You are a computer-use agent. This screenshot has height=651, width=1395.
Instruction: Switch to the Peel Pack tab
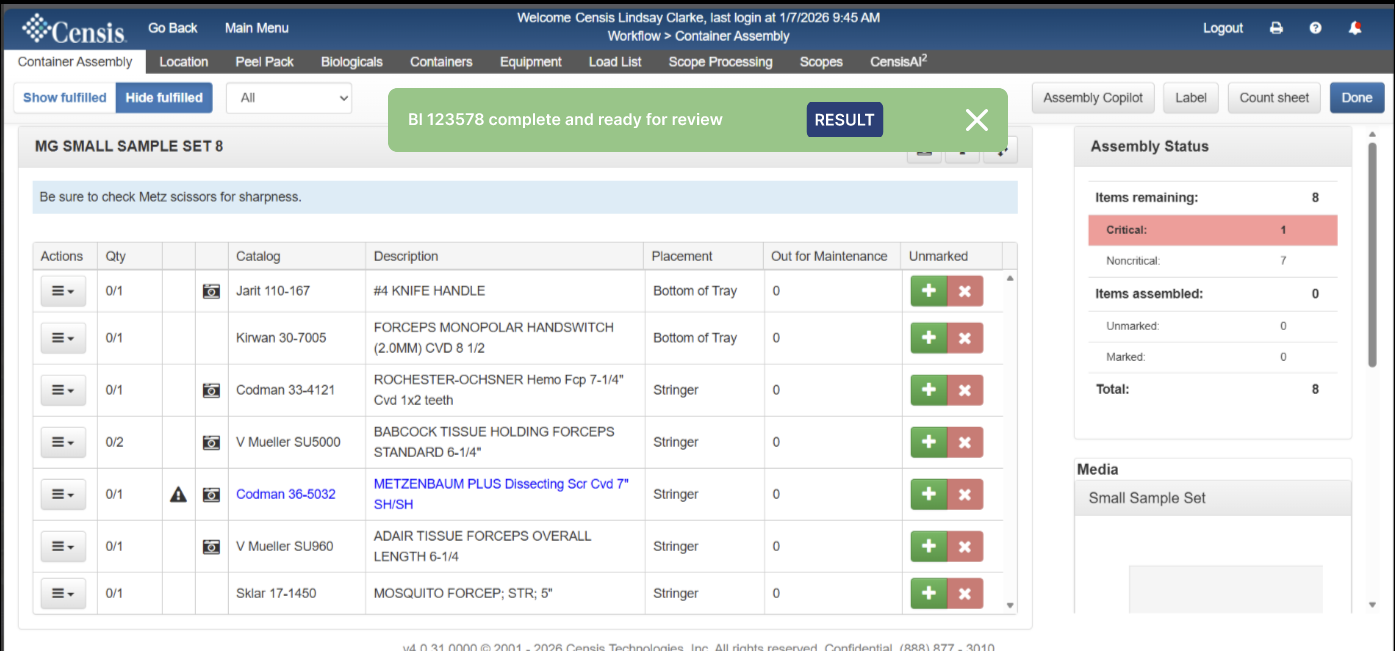coord(265,62)
